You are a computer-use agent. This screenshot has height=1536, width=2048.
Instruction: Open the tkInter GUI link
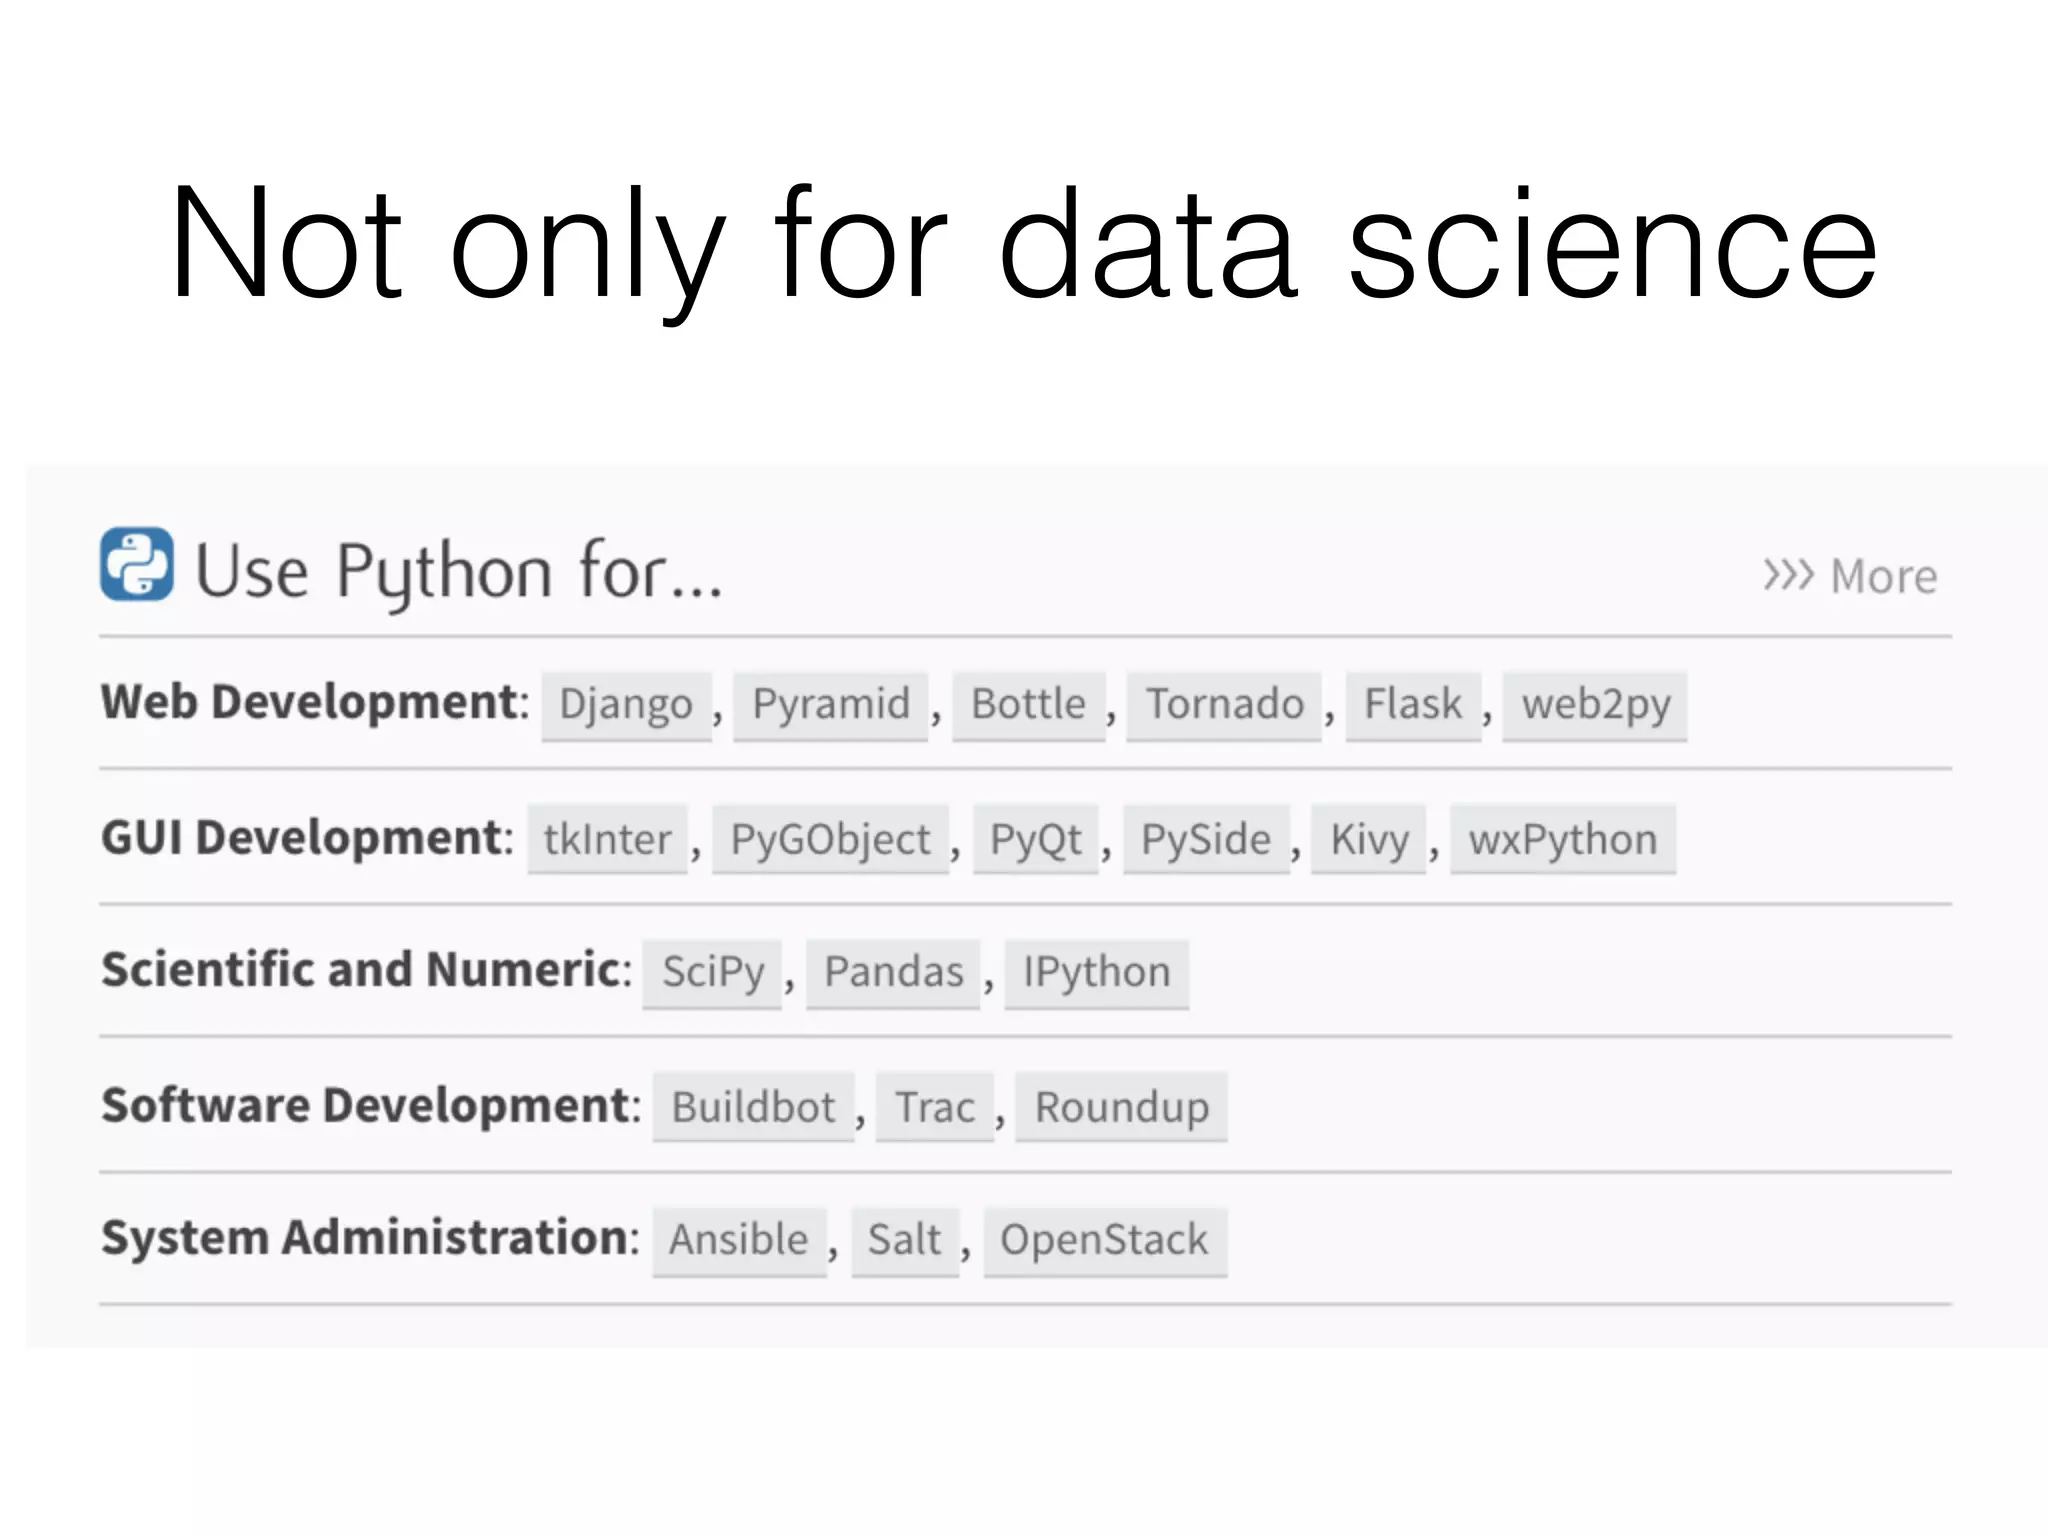(607, 840)
